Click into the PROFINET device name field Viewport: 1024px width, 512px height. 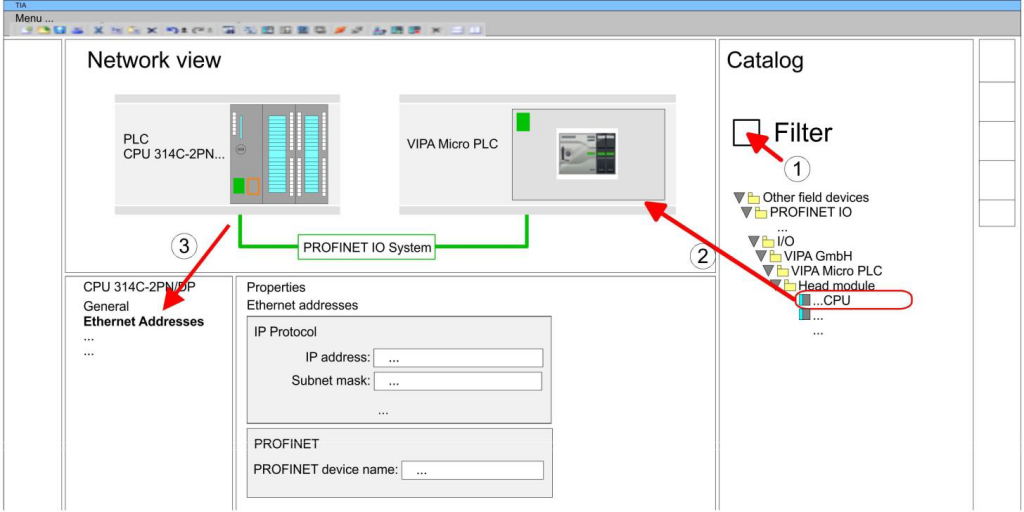[x=472, y=470]
